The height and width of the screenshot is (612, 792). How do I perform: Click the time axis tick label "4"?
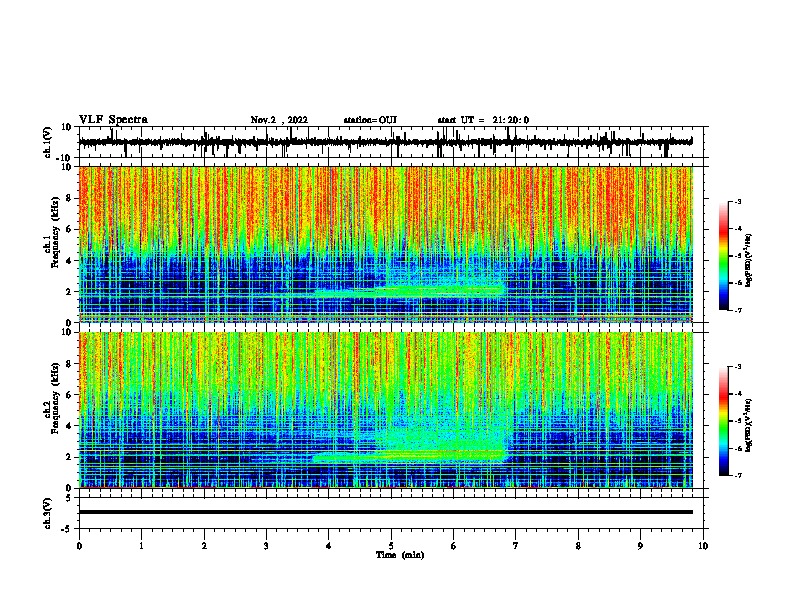click(x=329, y=546)
